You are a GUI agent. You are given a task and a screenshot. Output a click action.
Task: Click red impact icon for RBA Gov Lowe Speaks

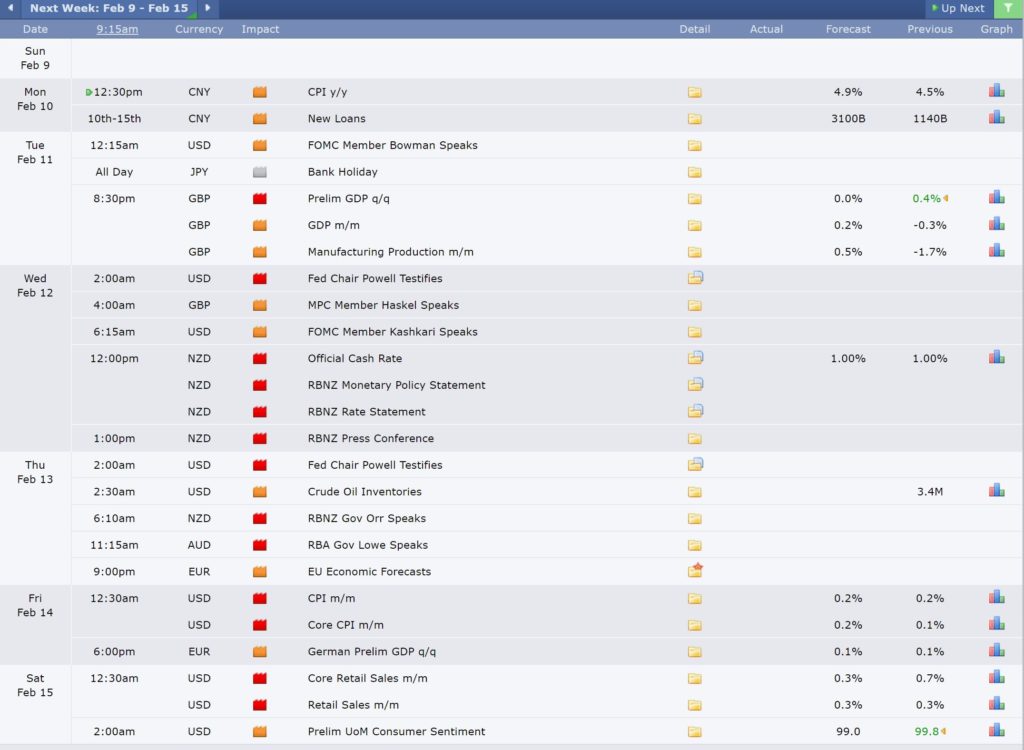click(260, 545)
